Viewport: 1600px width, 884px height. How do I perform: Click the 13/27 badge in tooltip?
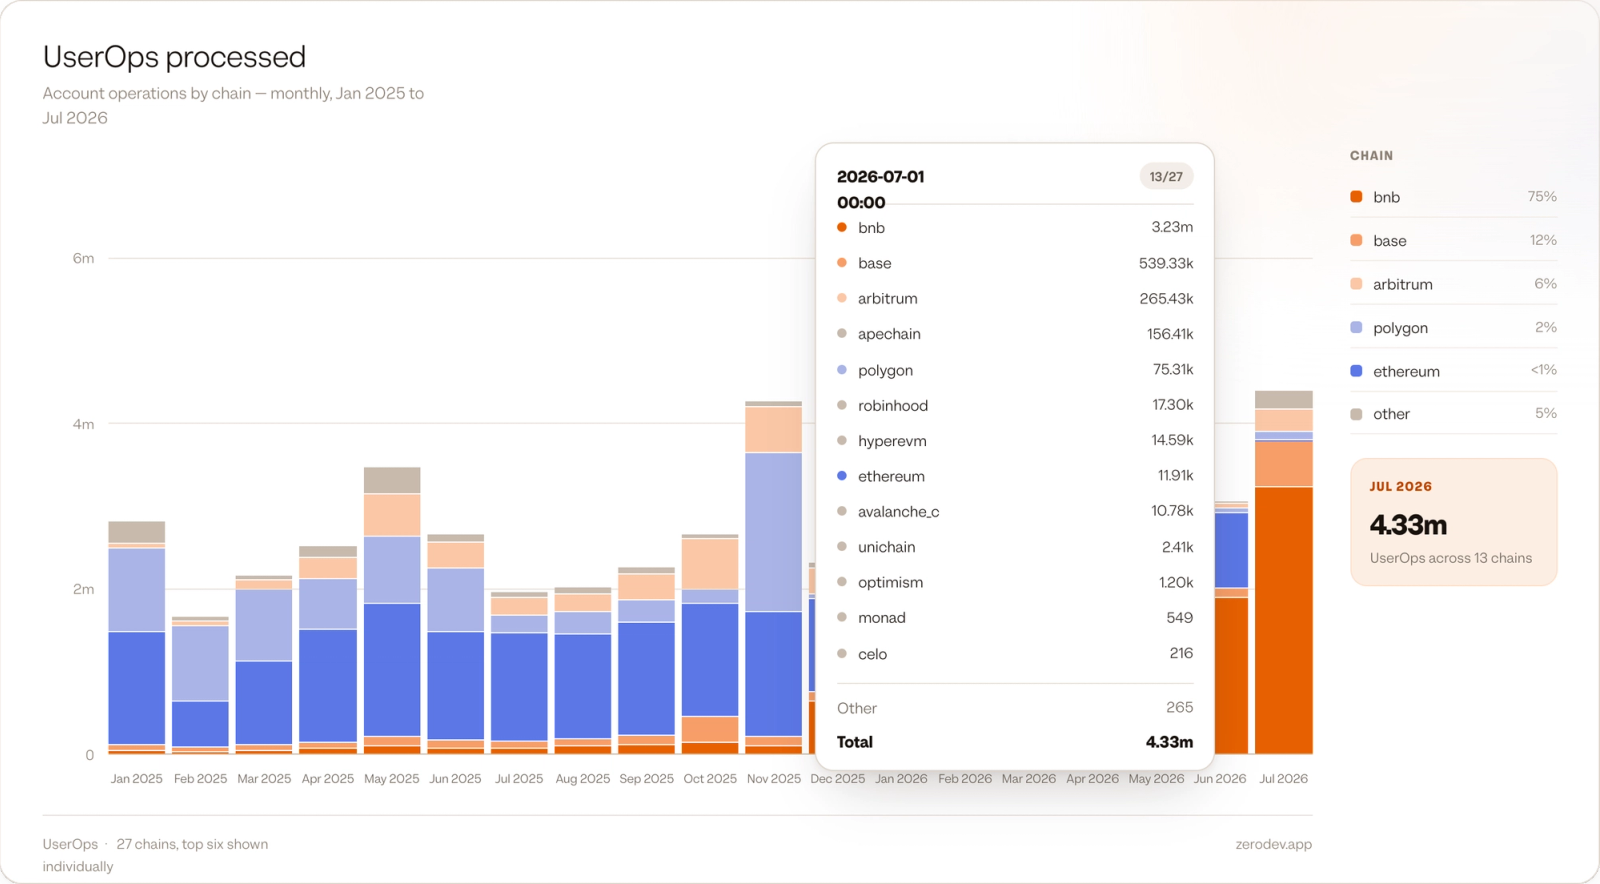point(1166,177)
